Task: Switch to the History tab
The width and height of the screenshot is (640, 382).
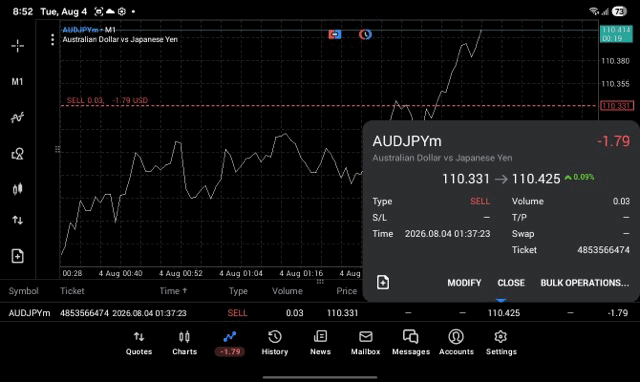Action: pos(275,343)
